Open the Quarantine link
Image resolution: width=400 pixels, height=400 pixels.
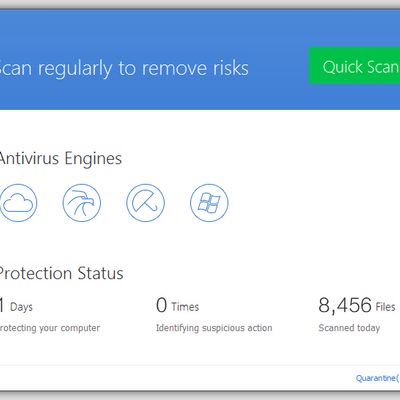pyautogui.click(x=378, y=378)
